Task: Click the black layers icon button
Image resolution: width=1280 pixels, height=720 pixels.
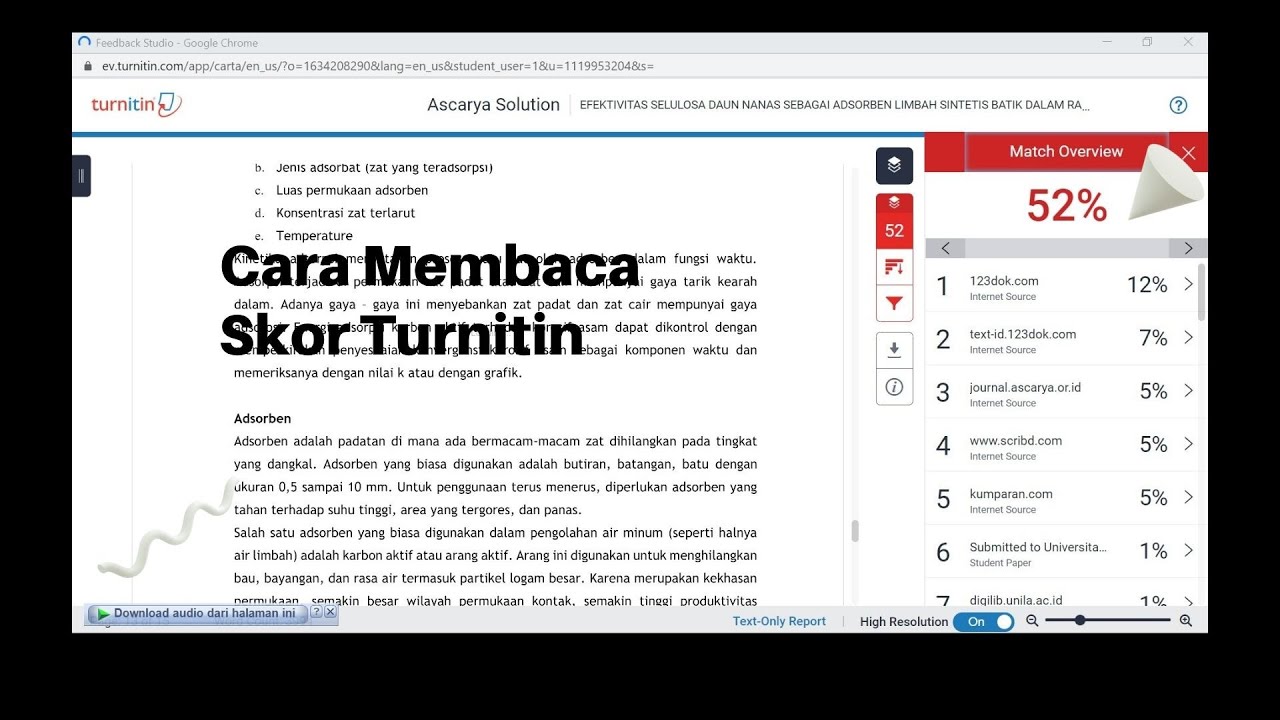Action: [x=894, y=166]
